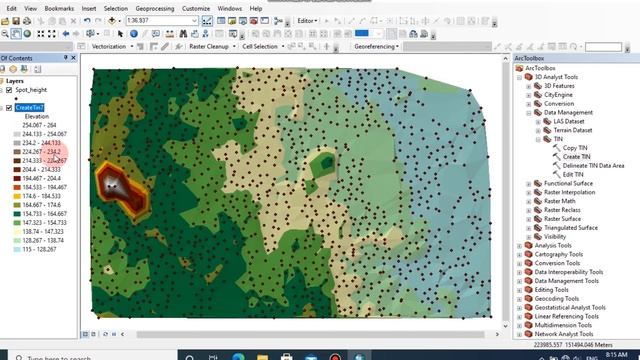Toggle the Spot_height layer checkbox

9,90
